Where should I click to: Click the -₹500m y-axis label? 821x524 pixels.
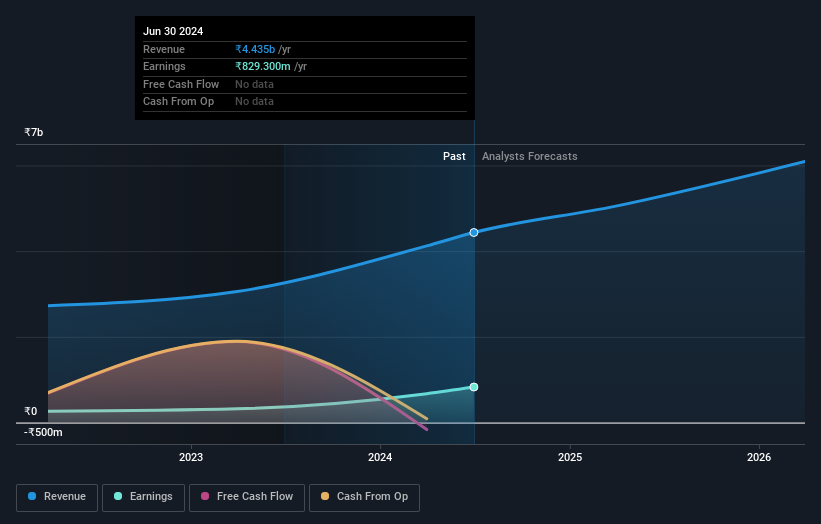coord(43,432)
